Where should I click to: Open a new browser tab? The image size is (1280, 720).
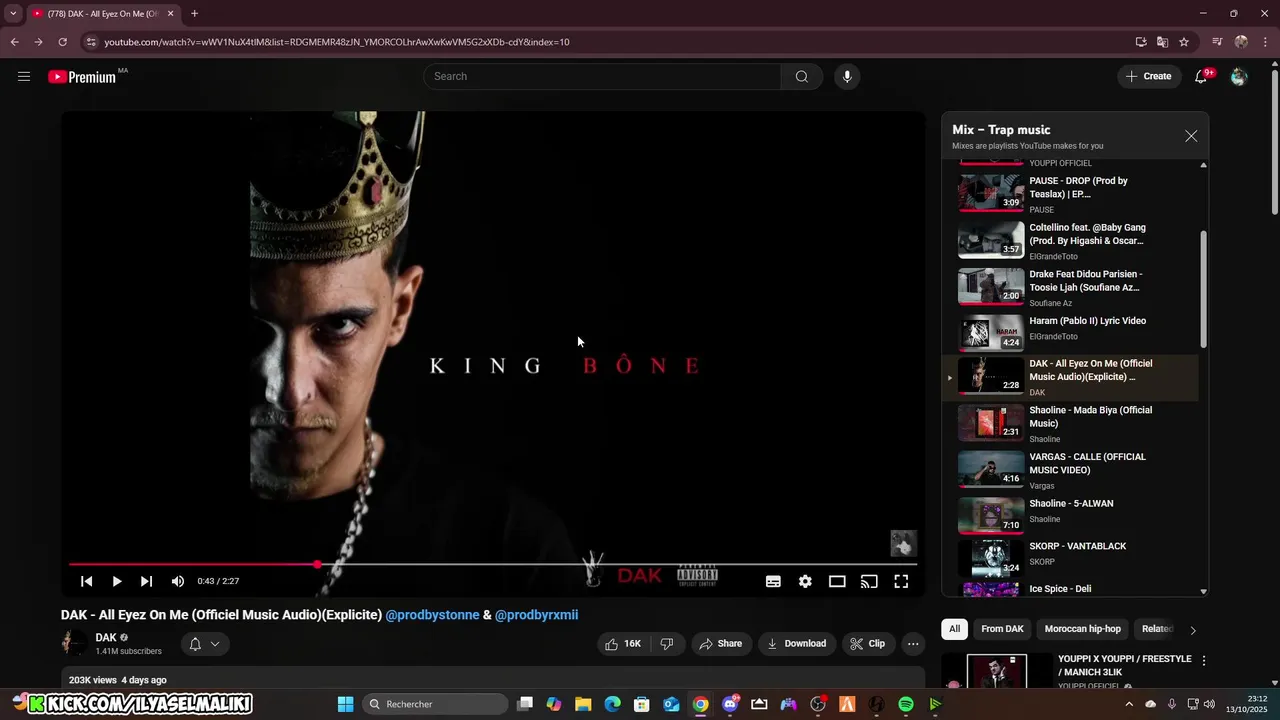(194, 14)
